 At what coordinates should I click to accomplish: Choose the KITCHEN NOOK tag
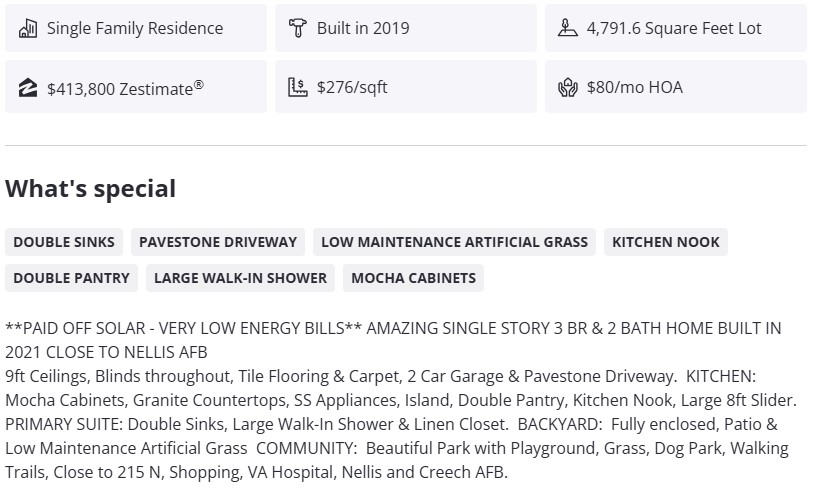(x=665, y=242)
